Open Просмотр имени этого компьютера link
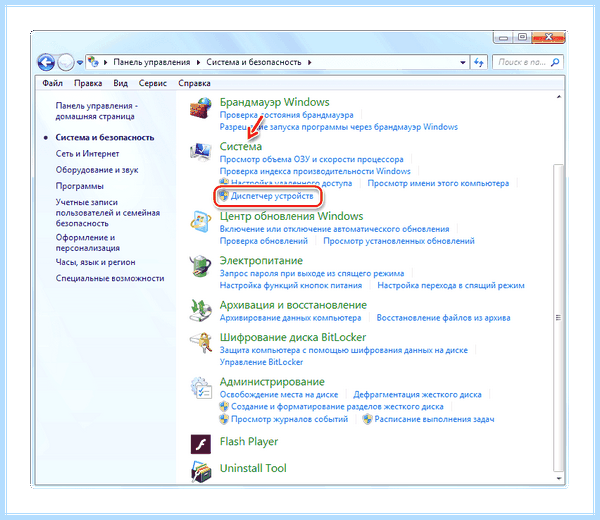 (x=438, y=183)
